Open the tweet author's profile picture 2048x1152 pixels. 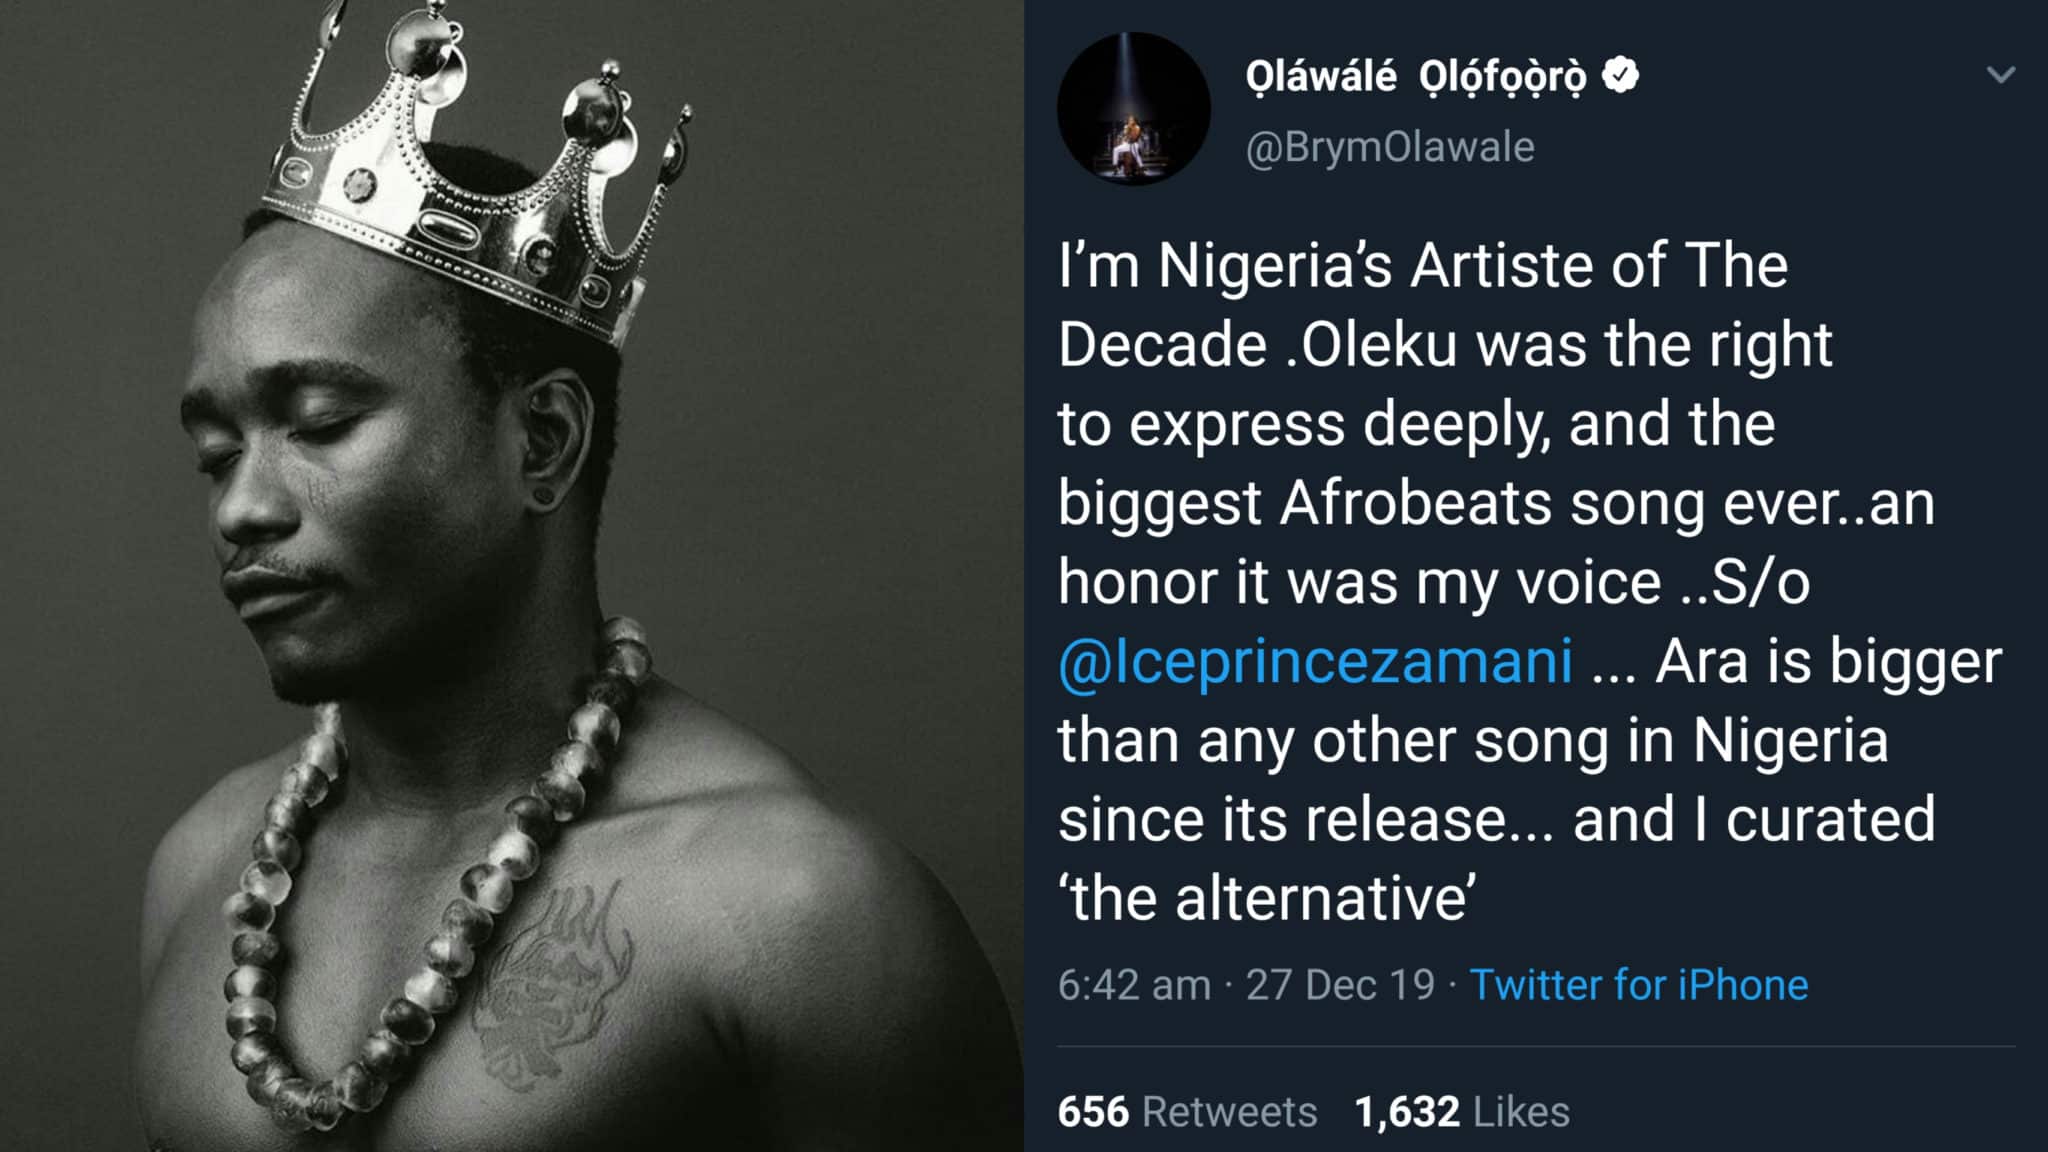tap(1133, 108)
